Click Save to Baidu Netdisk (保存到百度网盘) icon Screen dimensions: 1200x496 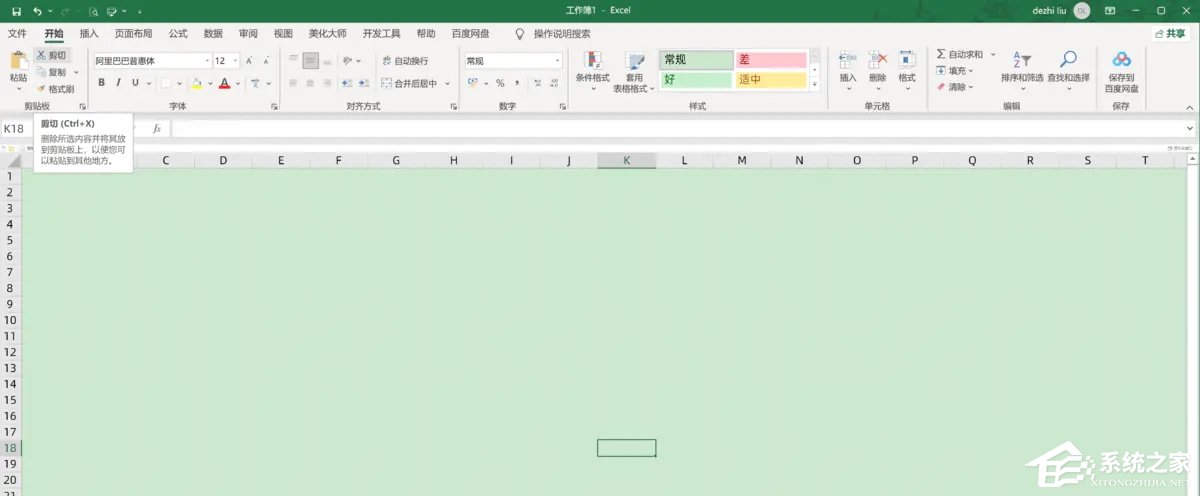tap(1121, 61)
